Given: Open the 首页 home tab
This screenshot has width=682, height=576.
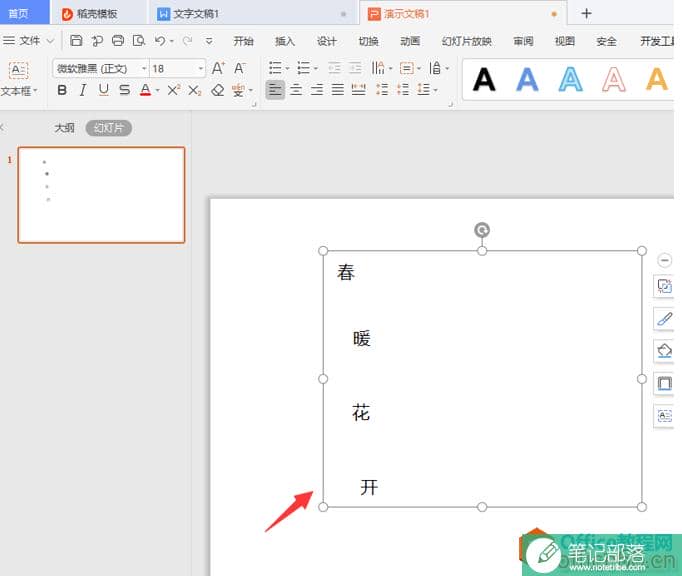Looking at the screenshot, I should (24, 13).
